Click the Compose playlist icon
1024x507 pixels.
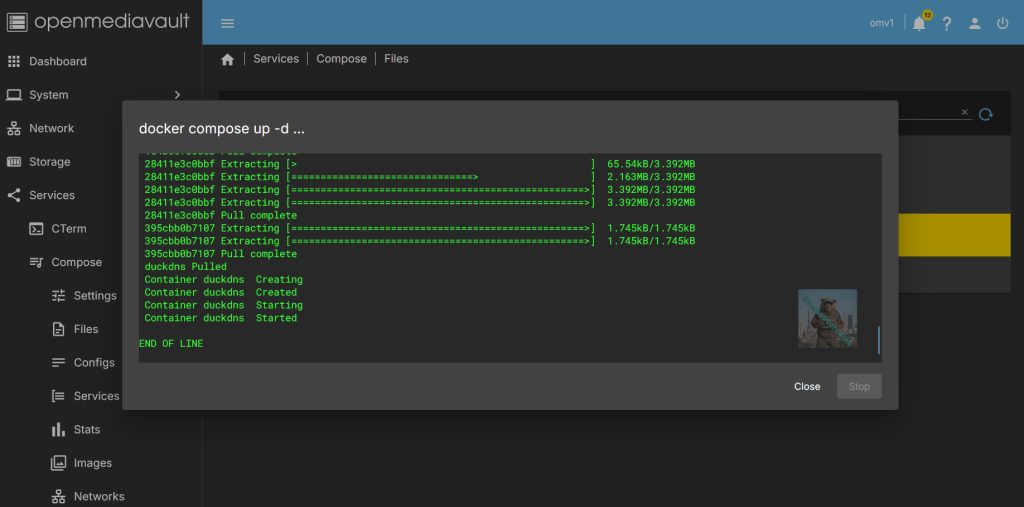[36, 262]
